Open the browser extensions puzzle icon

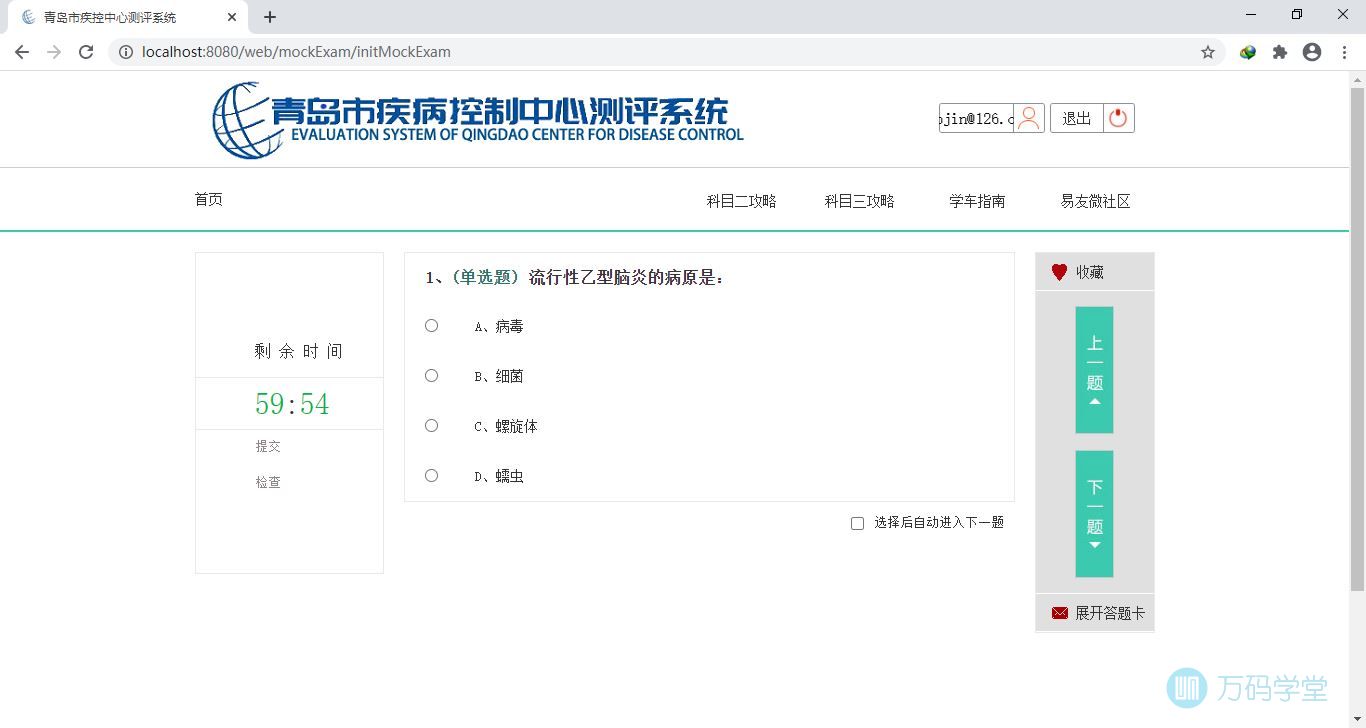click(1280, 52)
